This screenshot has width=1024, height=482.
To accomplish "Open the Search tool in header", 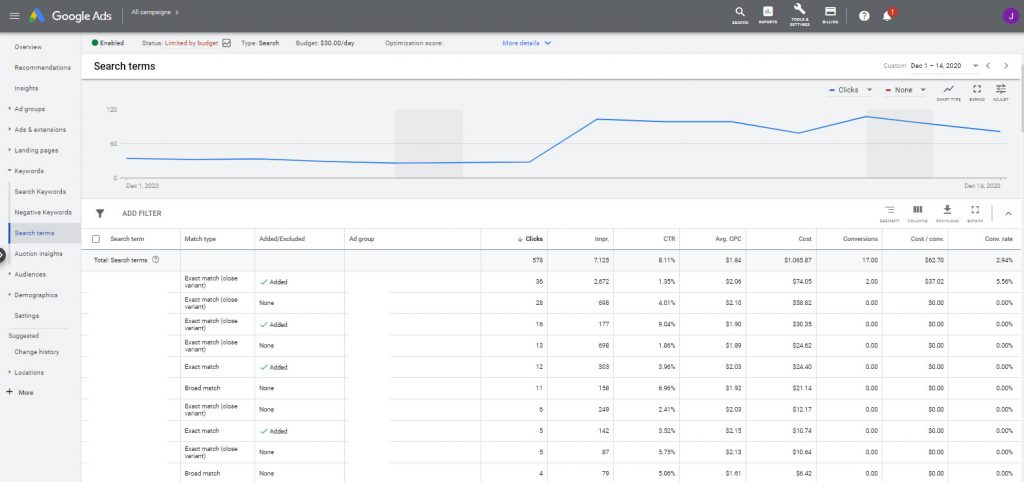I will pos(740,15).
